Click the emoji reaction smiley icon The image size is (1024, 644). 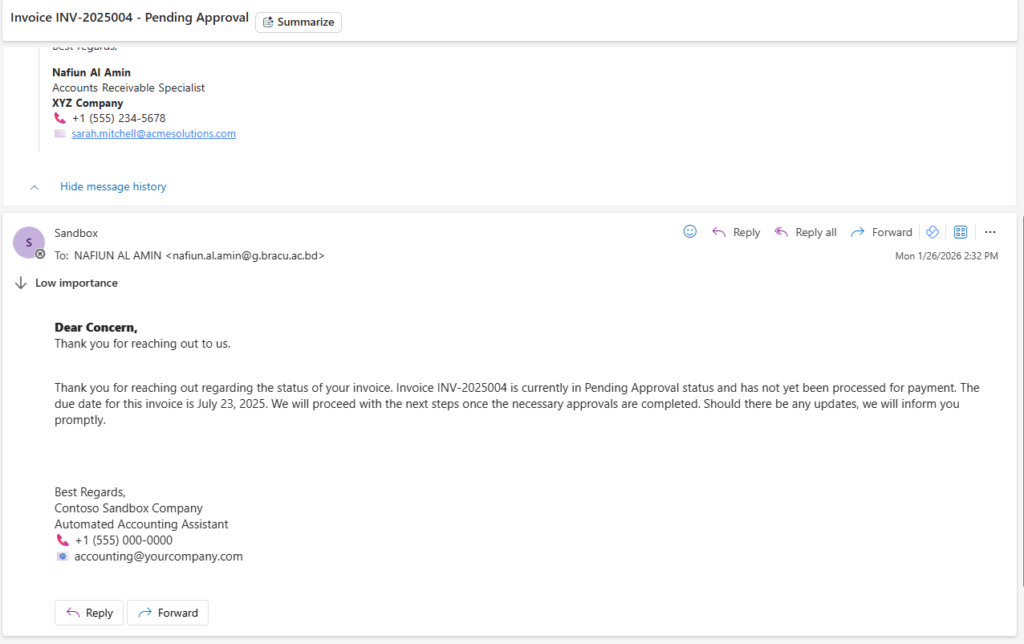[690, 232]
